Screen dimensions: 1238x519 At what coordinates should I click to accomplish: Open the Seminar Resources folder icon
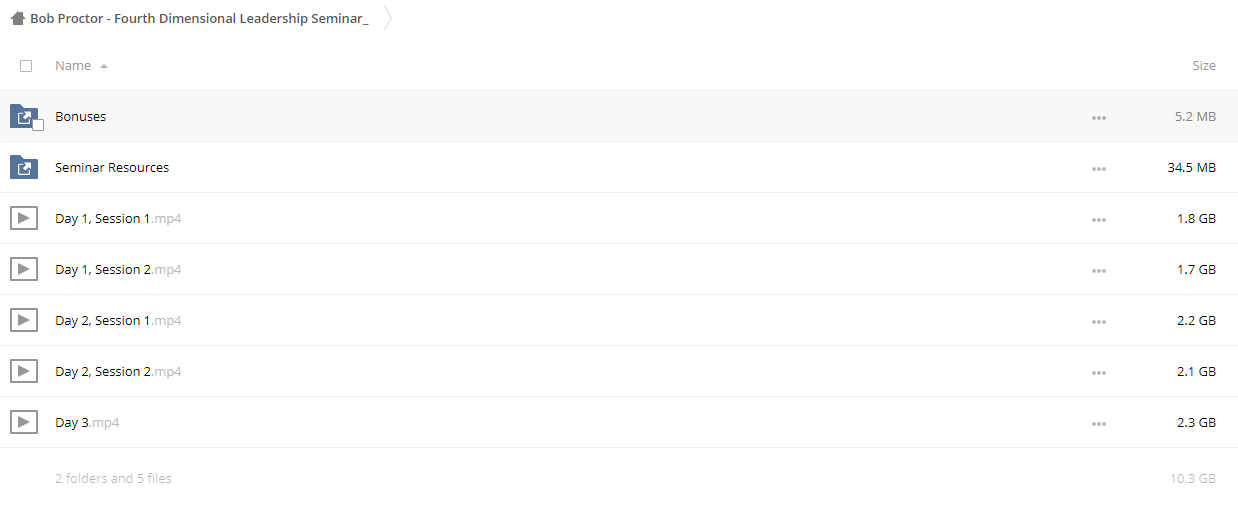click(x=24, y=167)
